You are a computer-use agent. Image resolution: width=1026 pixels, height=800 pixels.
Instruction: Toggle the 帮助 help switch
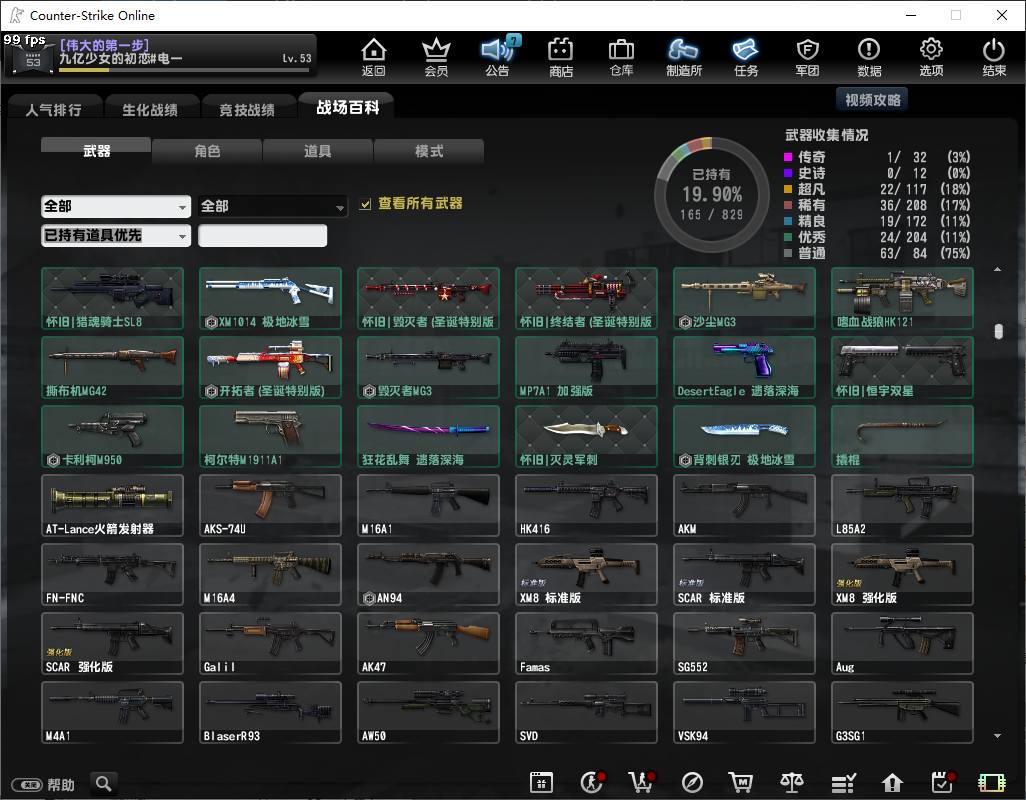27,784
